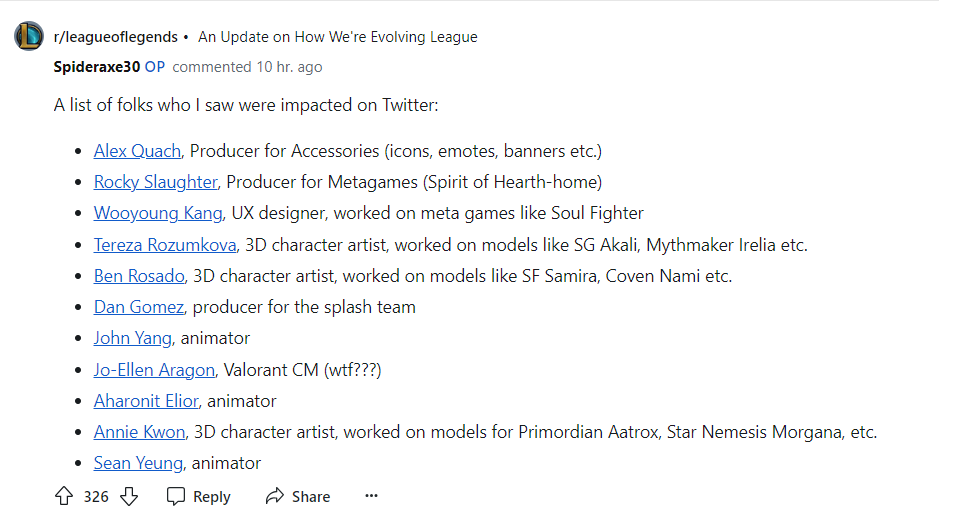
Task: Follow the John Yang link
Action: coord(133,338)
